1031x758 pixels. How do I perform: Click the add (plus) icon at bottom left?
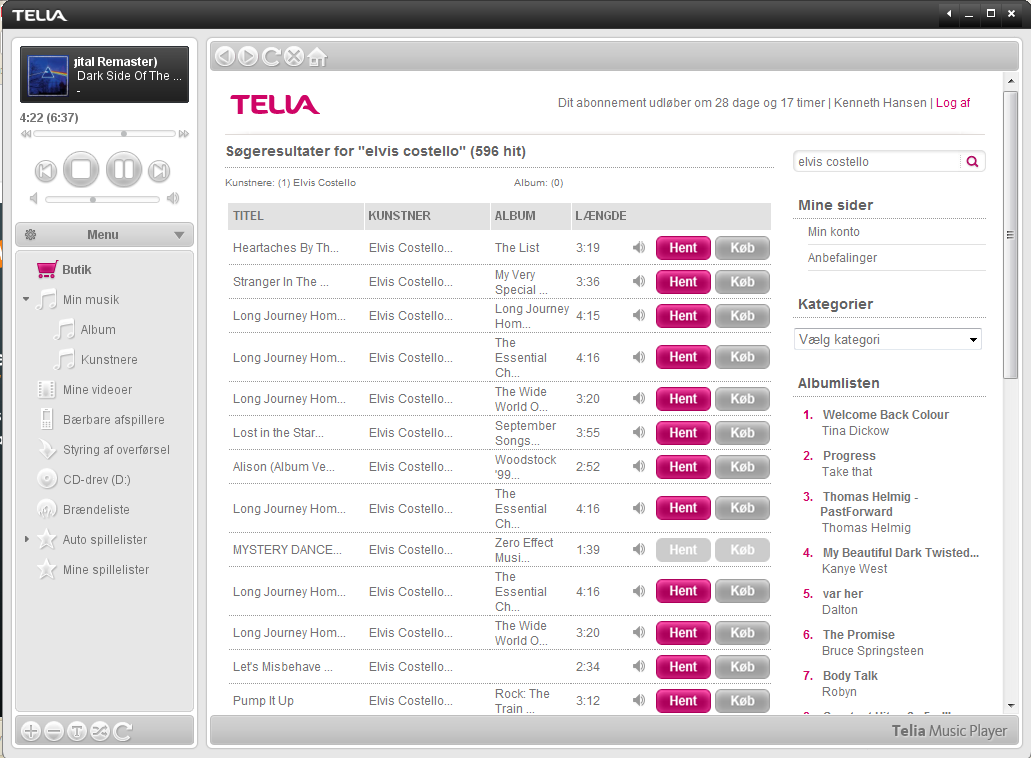[31, 731]
